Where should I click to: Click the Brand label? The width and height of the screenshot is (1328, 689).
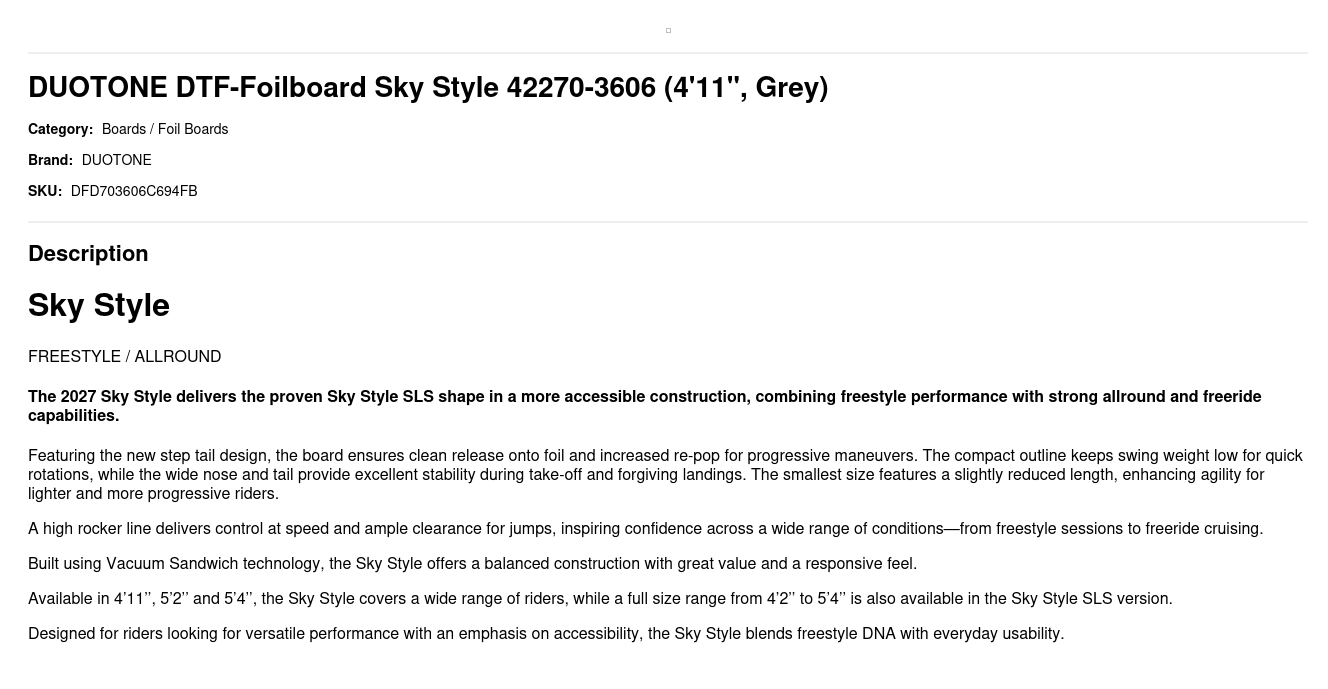[x=50, y=160]
